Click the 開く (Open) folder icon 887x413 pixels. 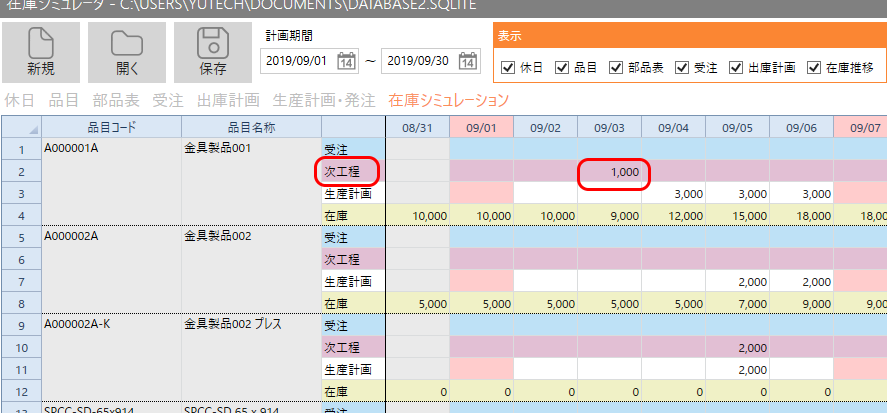[x=127, y=44]
